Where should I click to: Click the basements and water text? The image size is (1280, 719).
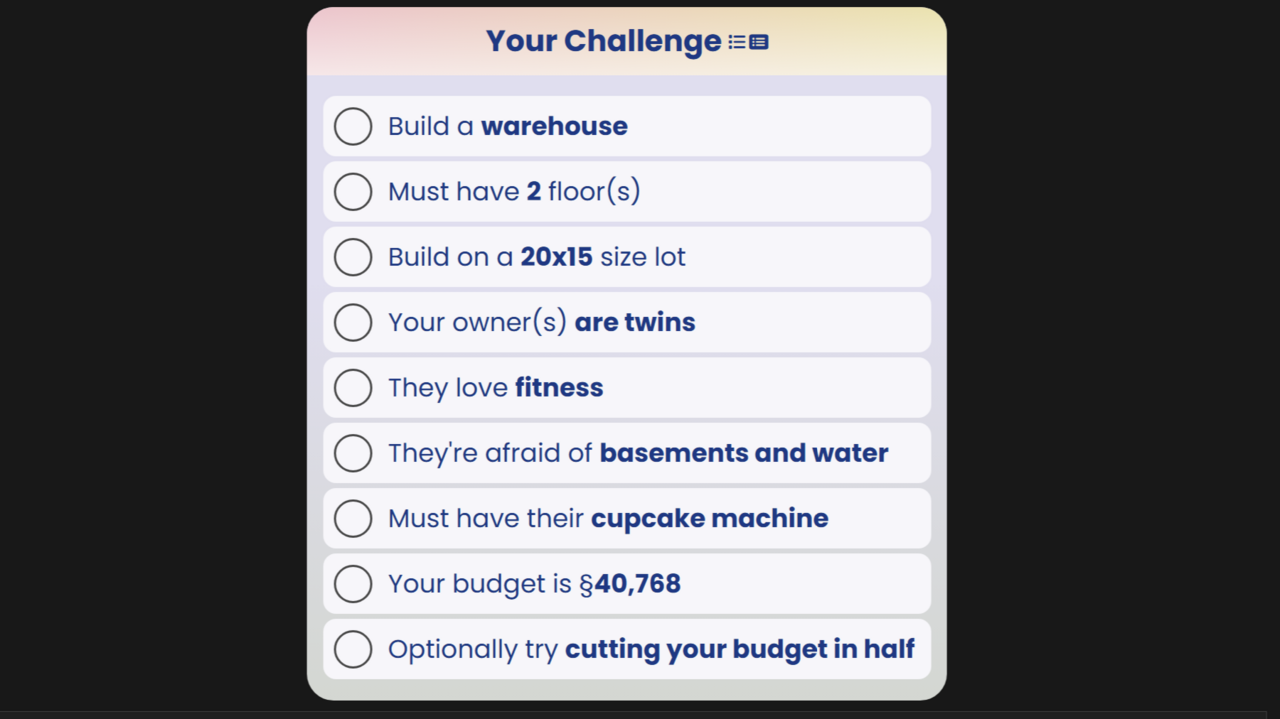[744, 453]
